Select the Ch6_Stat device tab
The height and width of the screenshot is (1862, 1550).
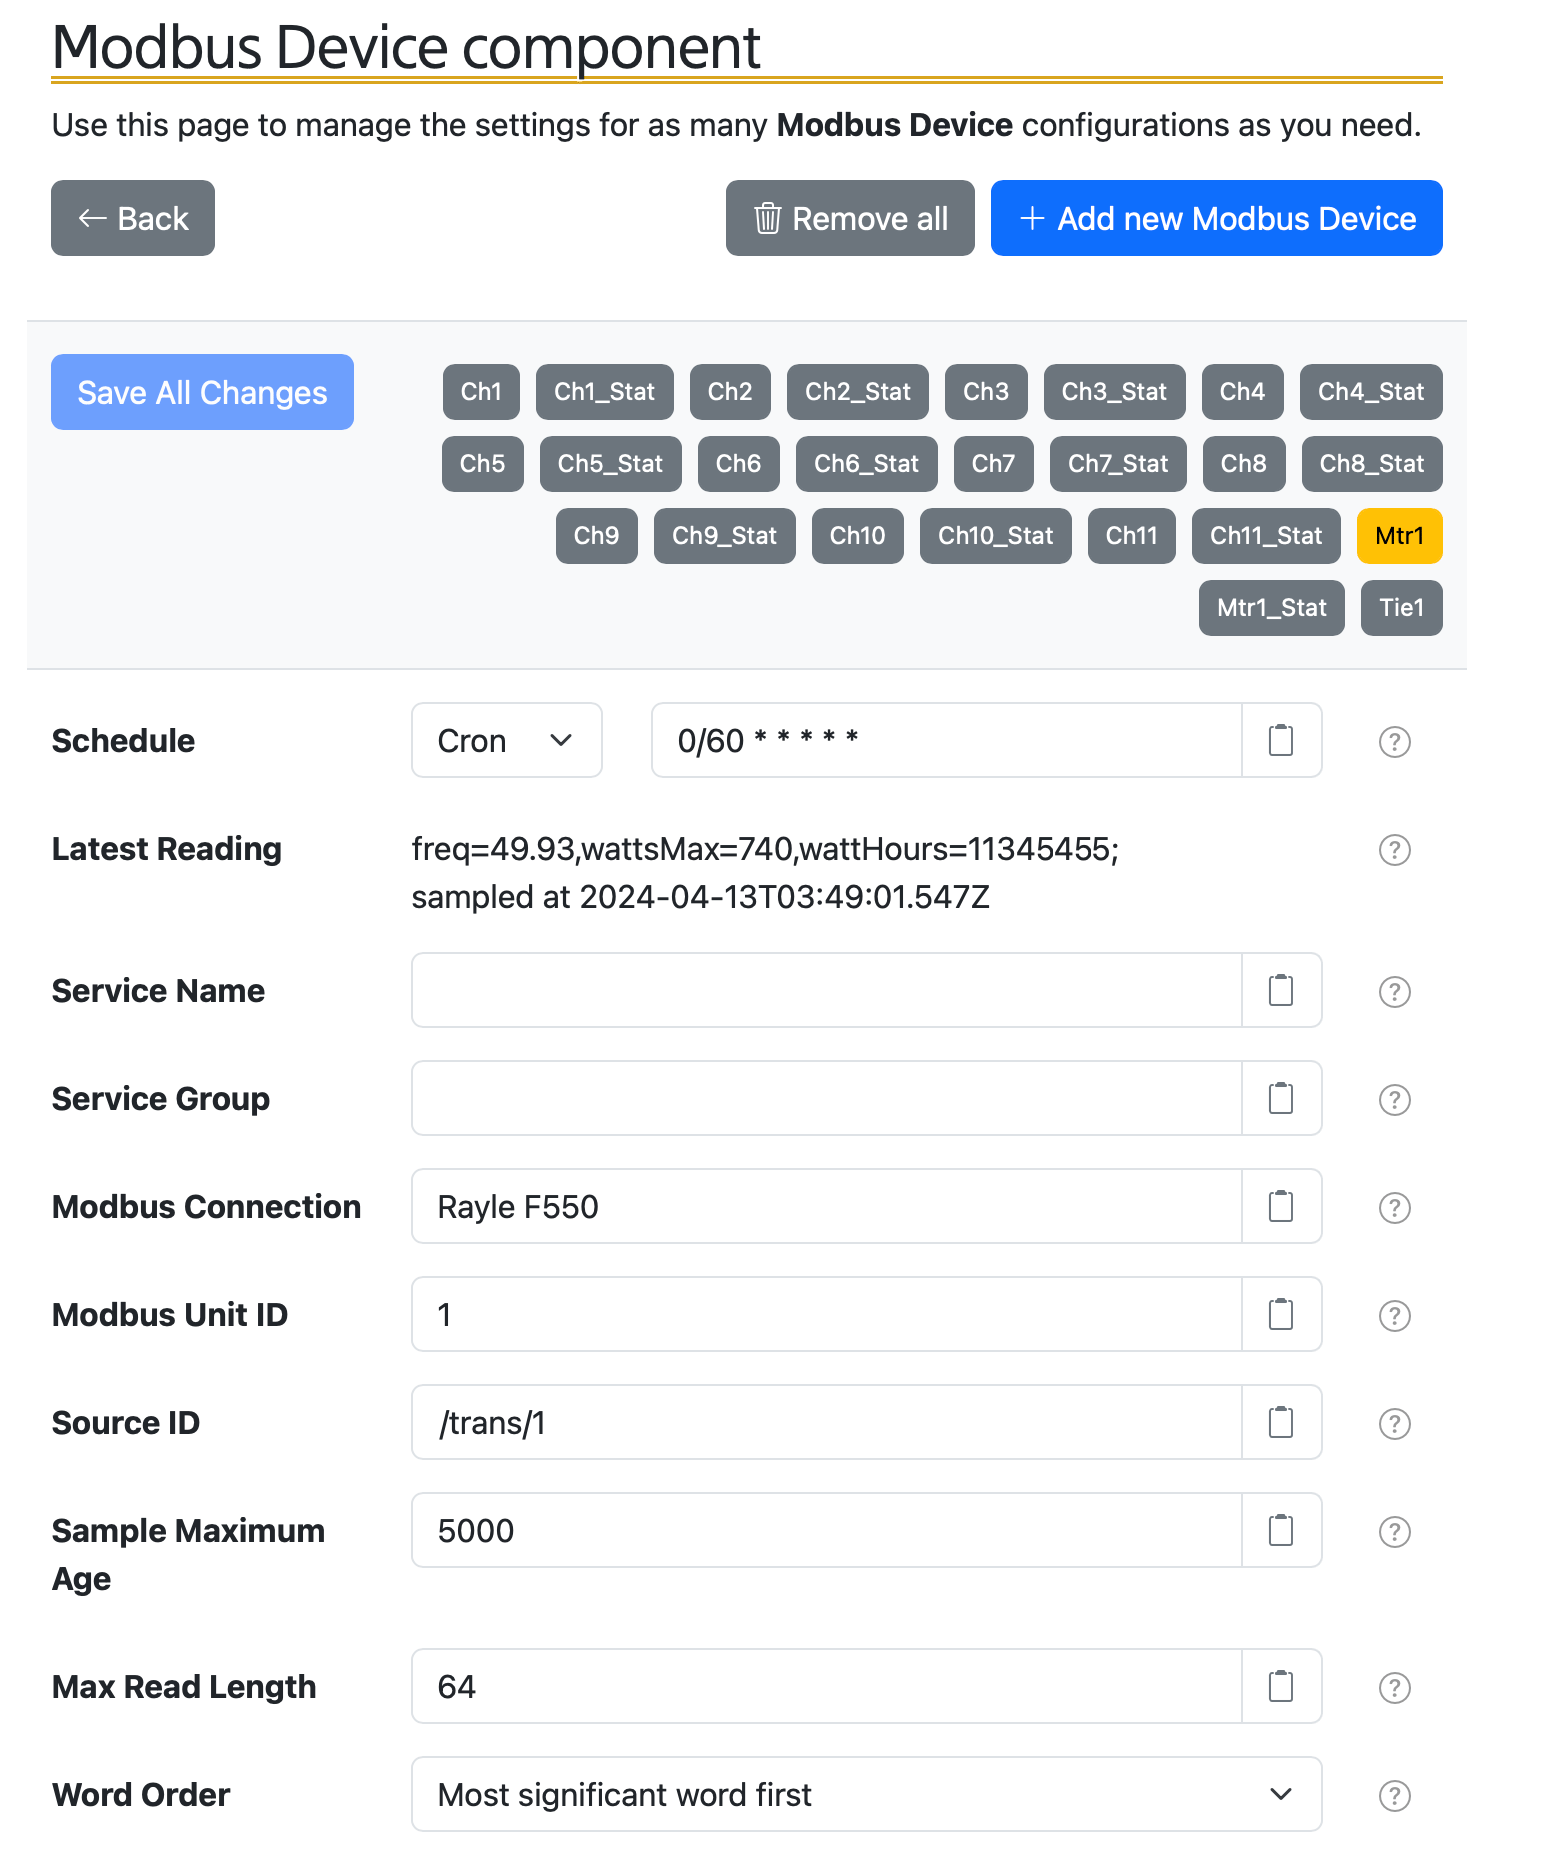[867, 464]
